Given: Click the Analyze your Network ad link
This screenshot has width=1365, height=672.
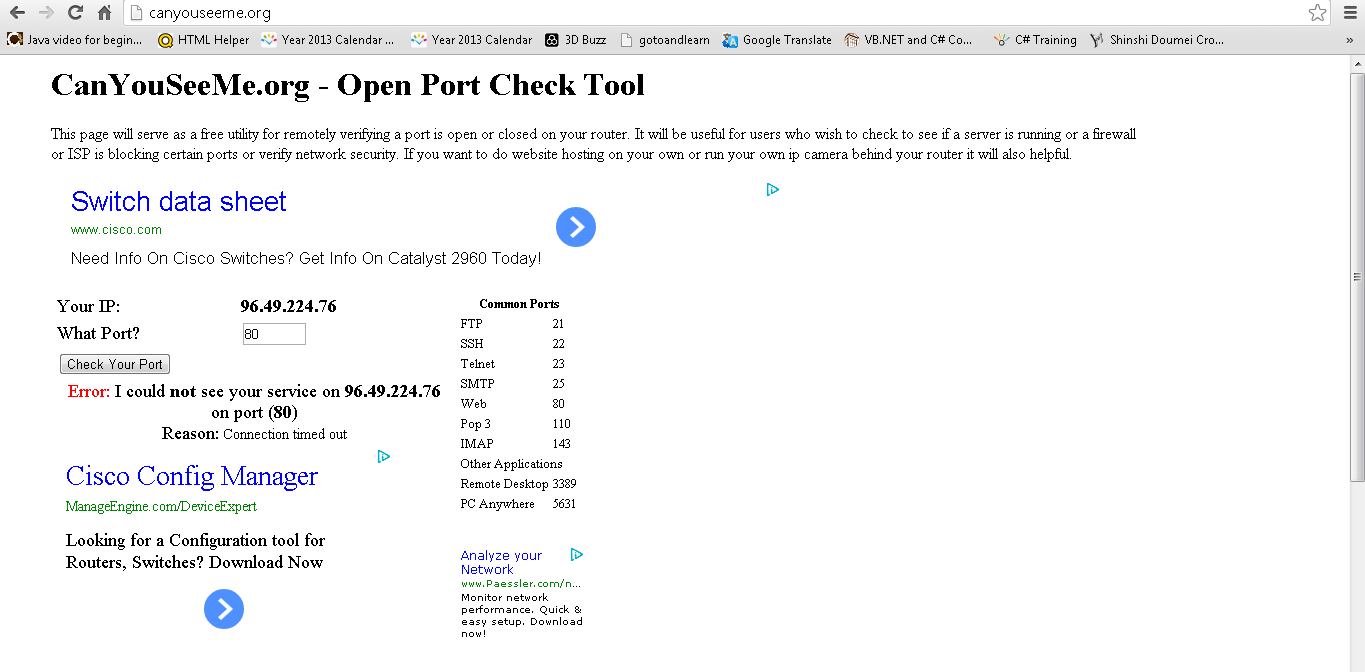Looking at the screenshot, I should click(x=501, y=562).
